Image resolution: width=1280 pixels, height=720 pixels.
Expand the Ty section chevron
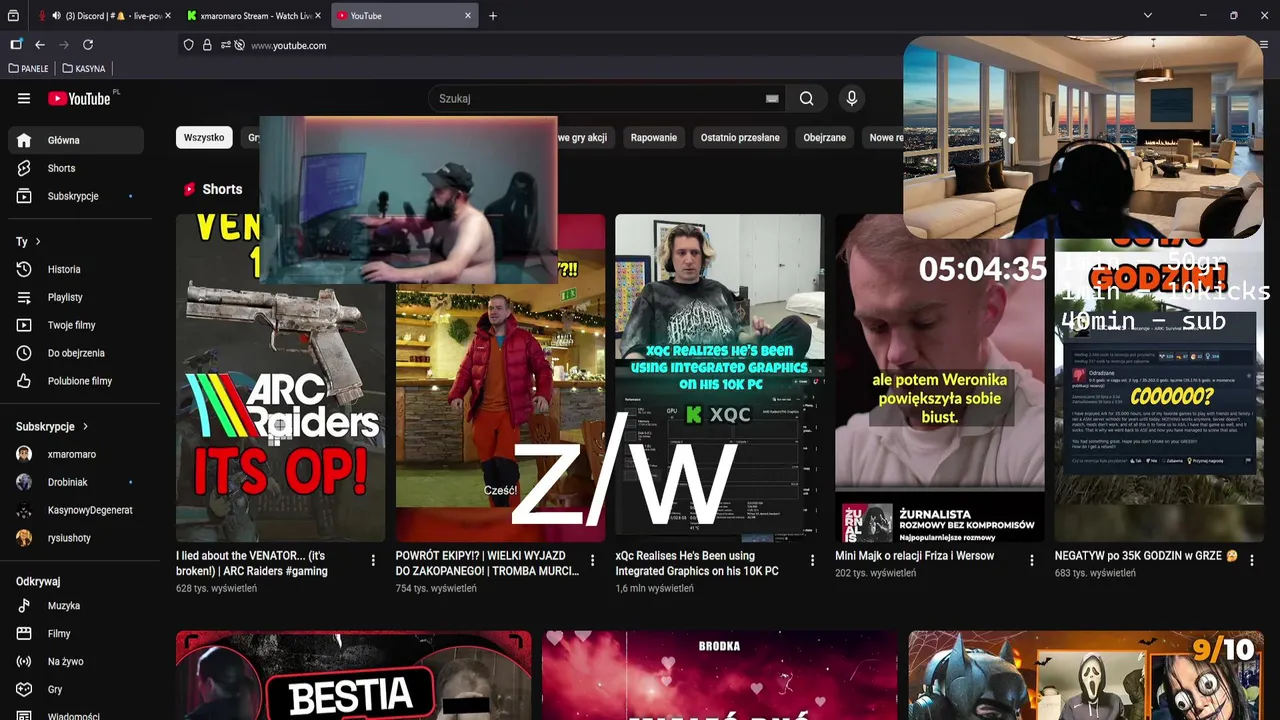click(x=38, y=242)
